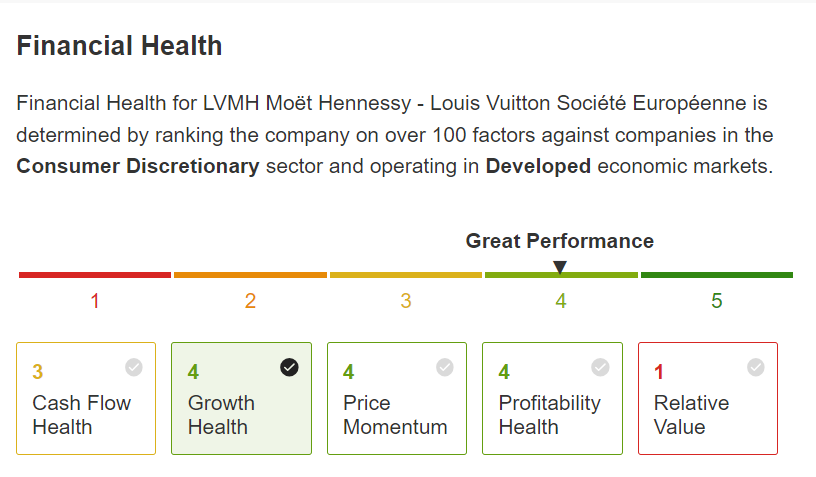Toggle the Profitability Health checkmark icon

600,367
